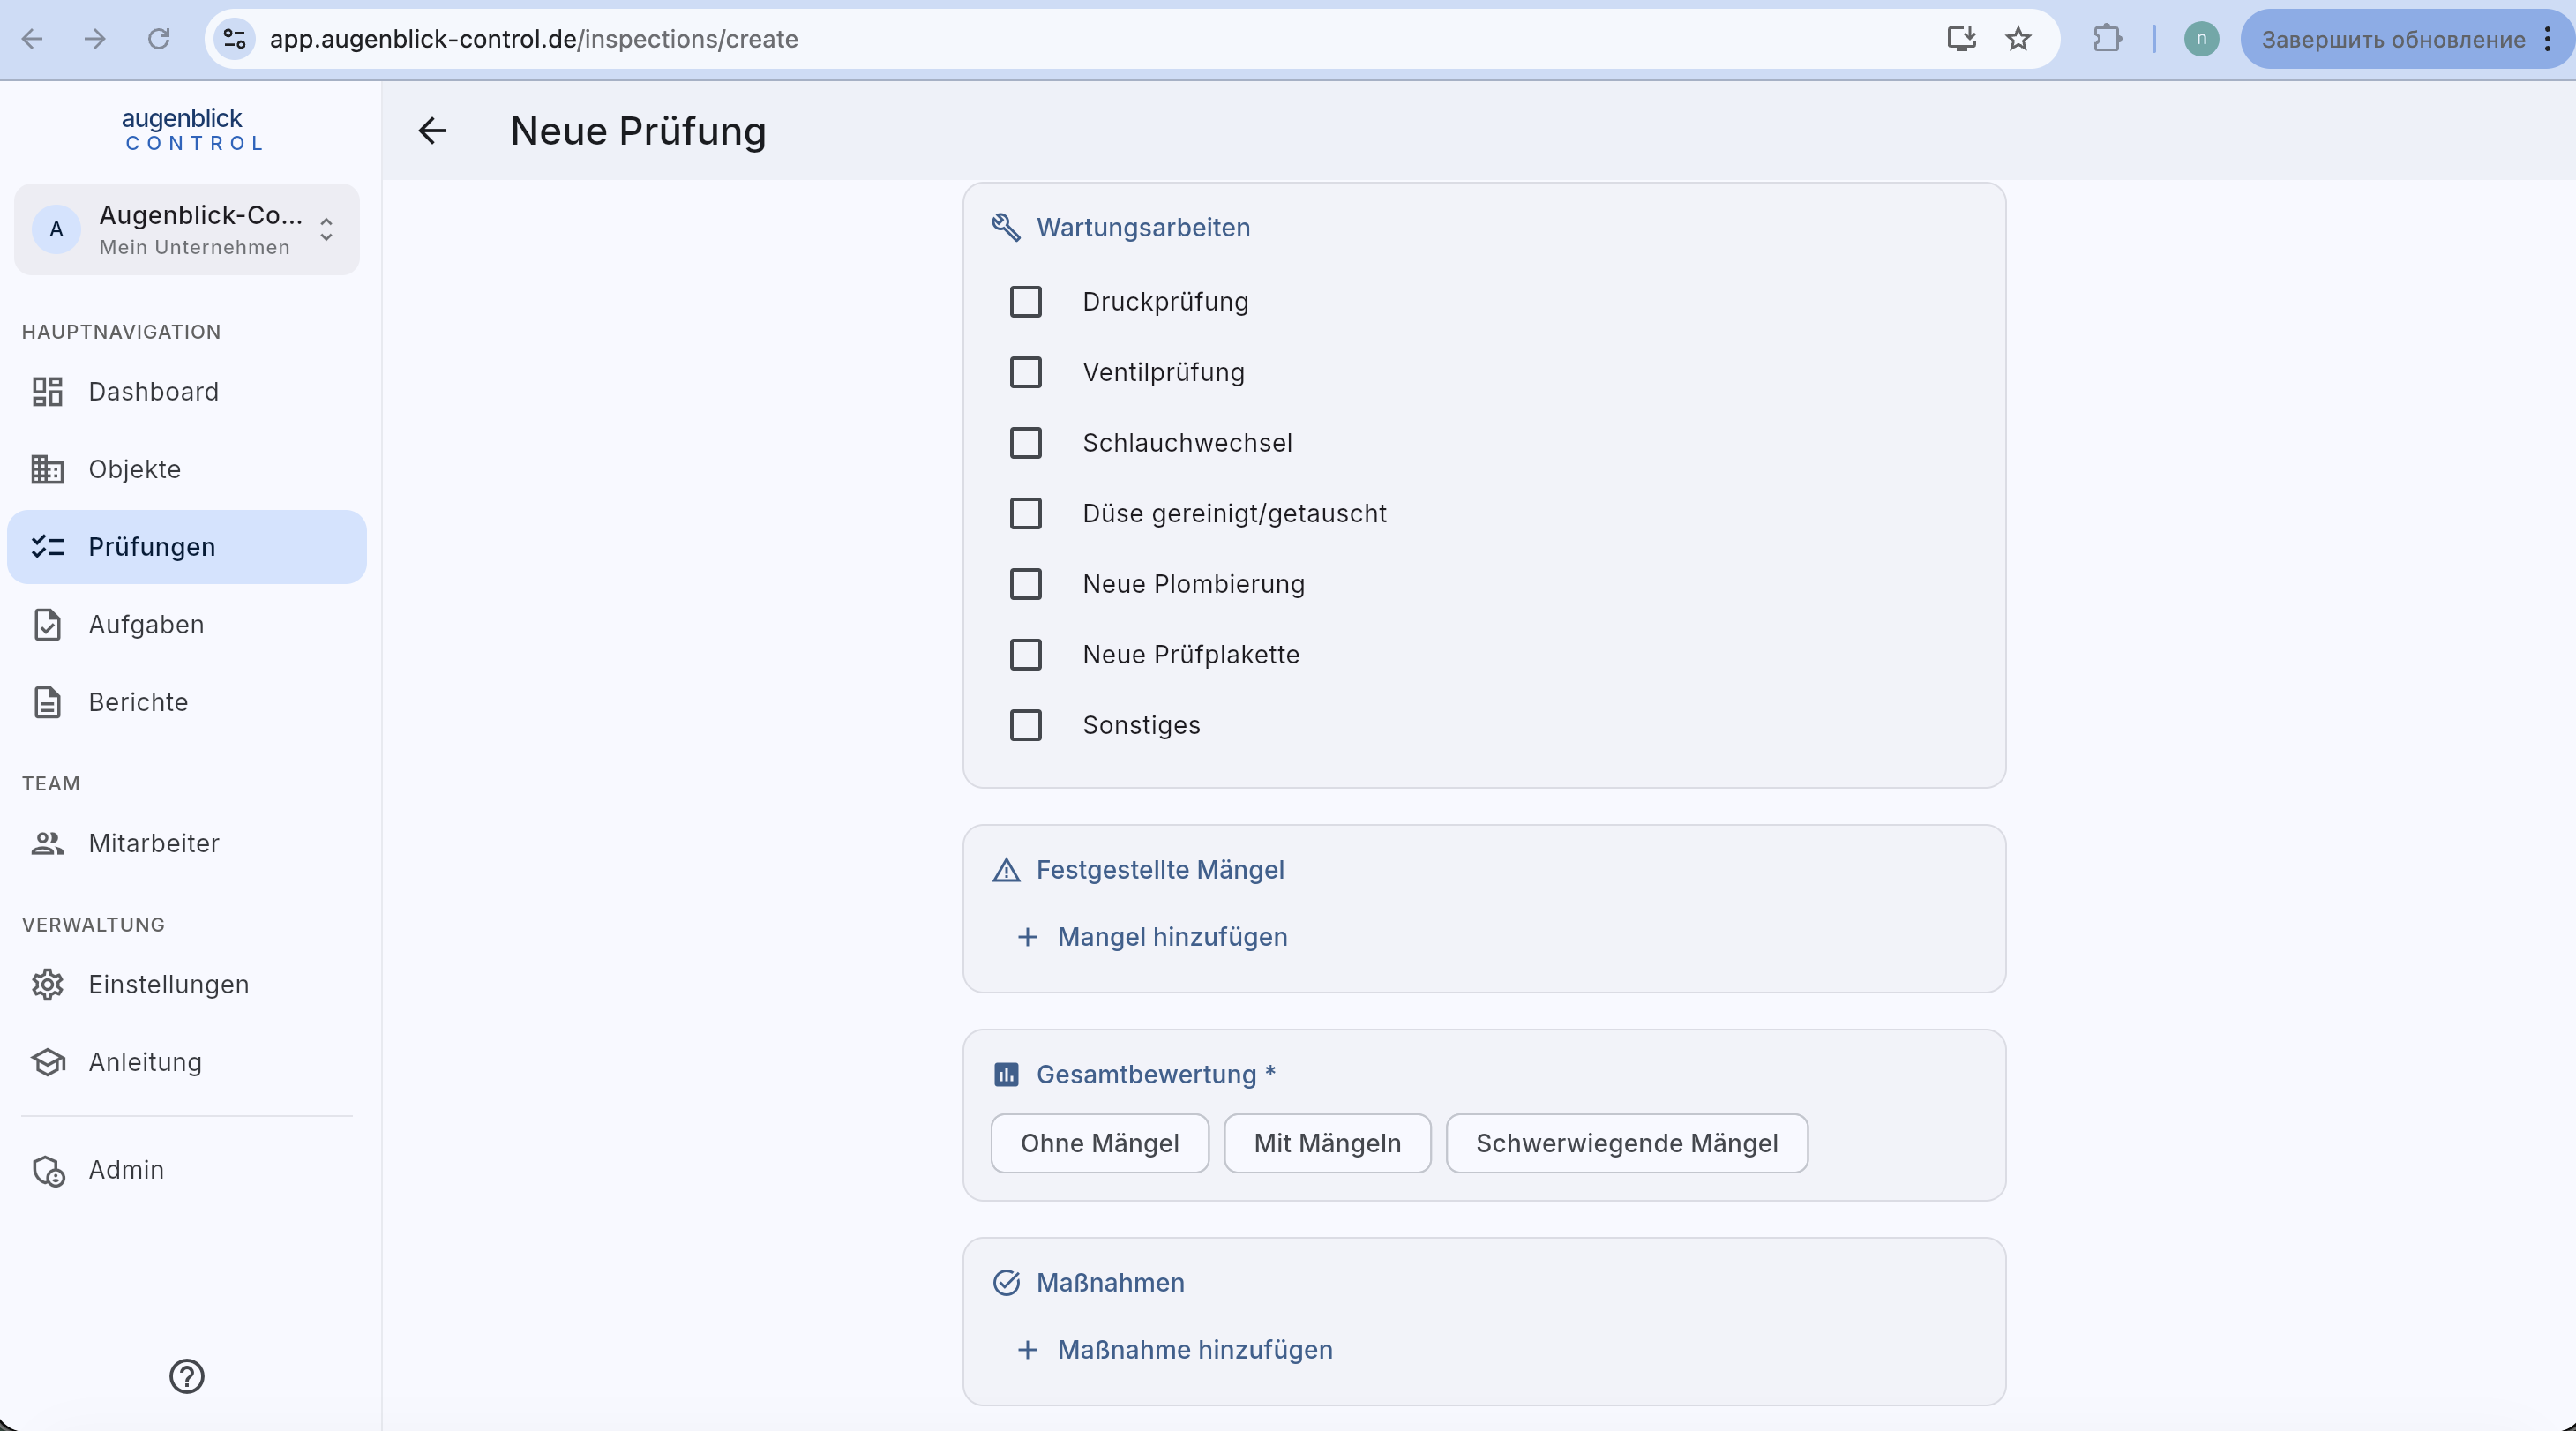
Task: Click the VERWALTUNG section label
Action: click(93, 925)
